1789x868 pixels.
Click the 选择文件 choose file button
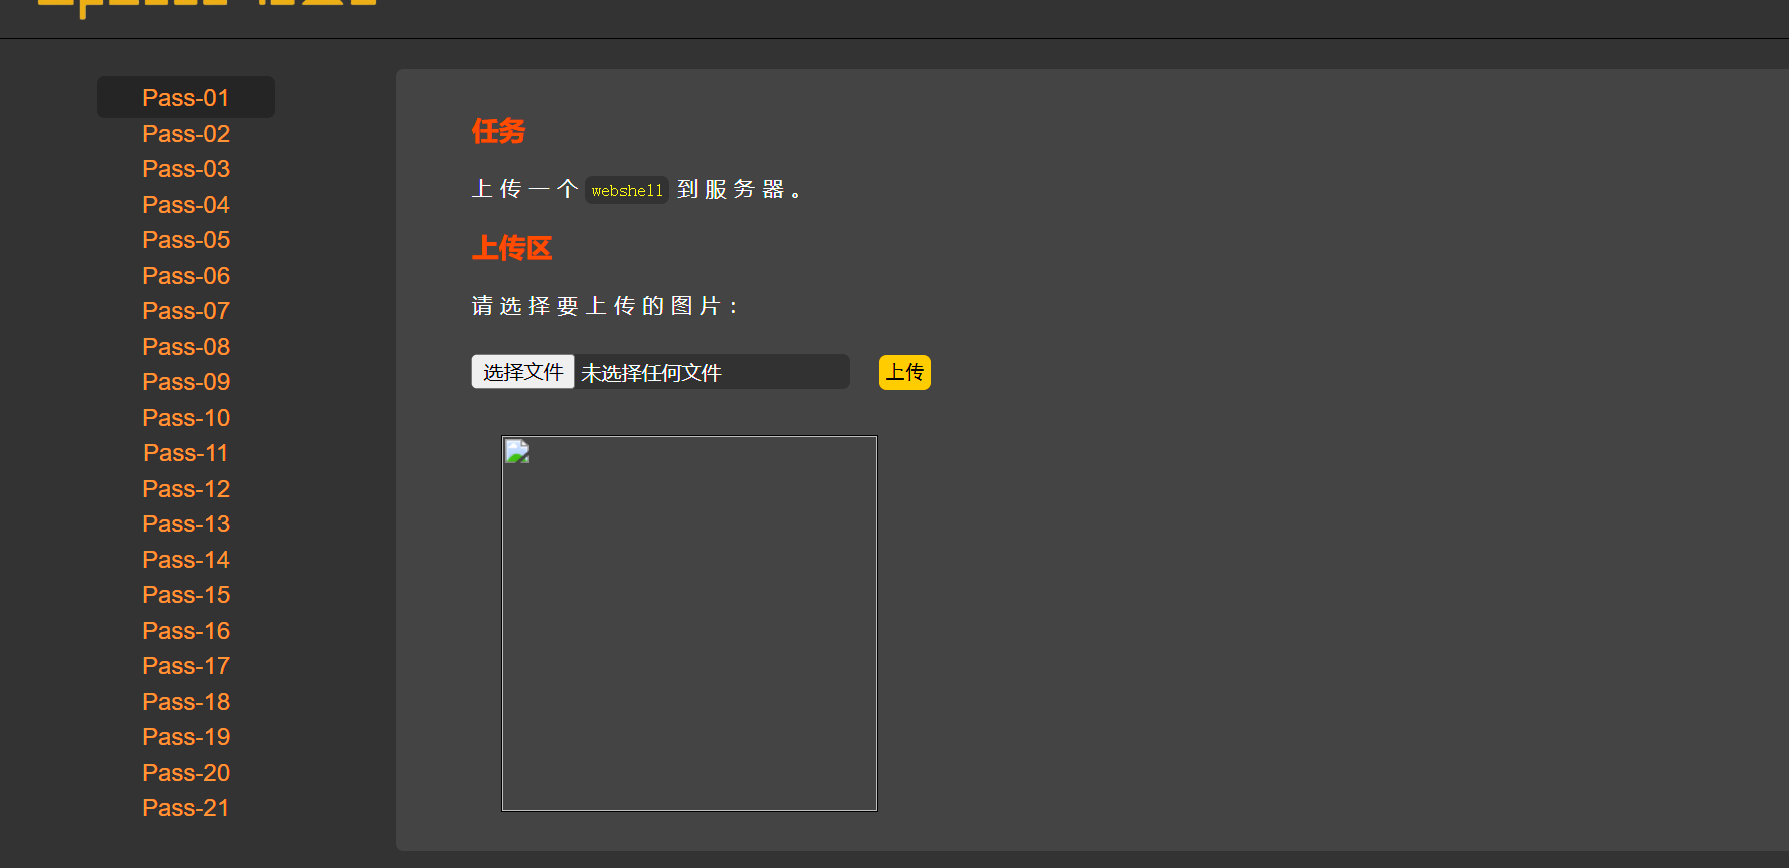(522, 372)
